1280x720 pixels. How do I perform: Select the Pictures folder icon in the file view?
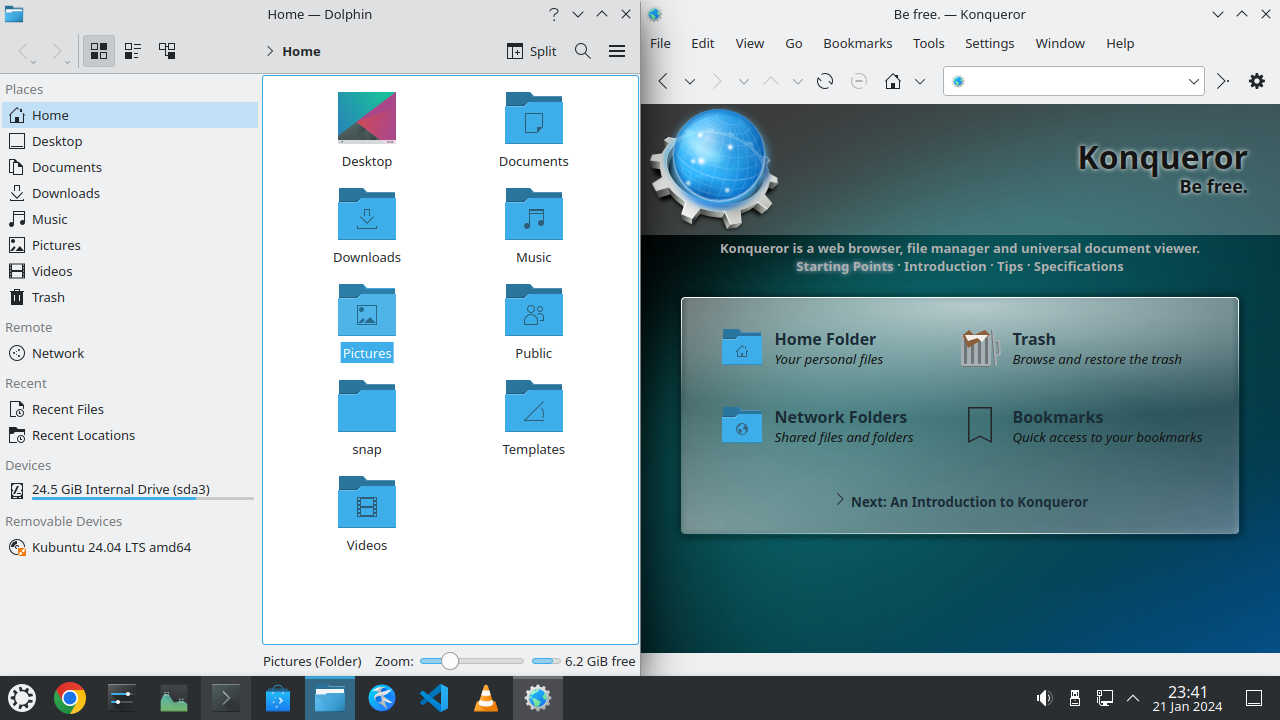[367, 310]
